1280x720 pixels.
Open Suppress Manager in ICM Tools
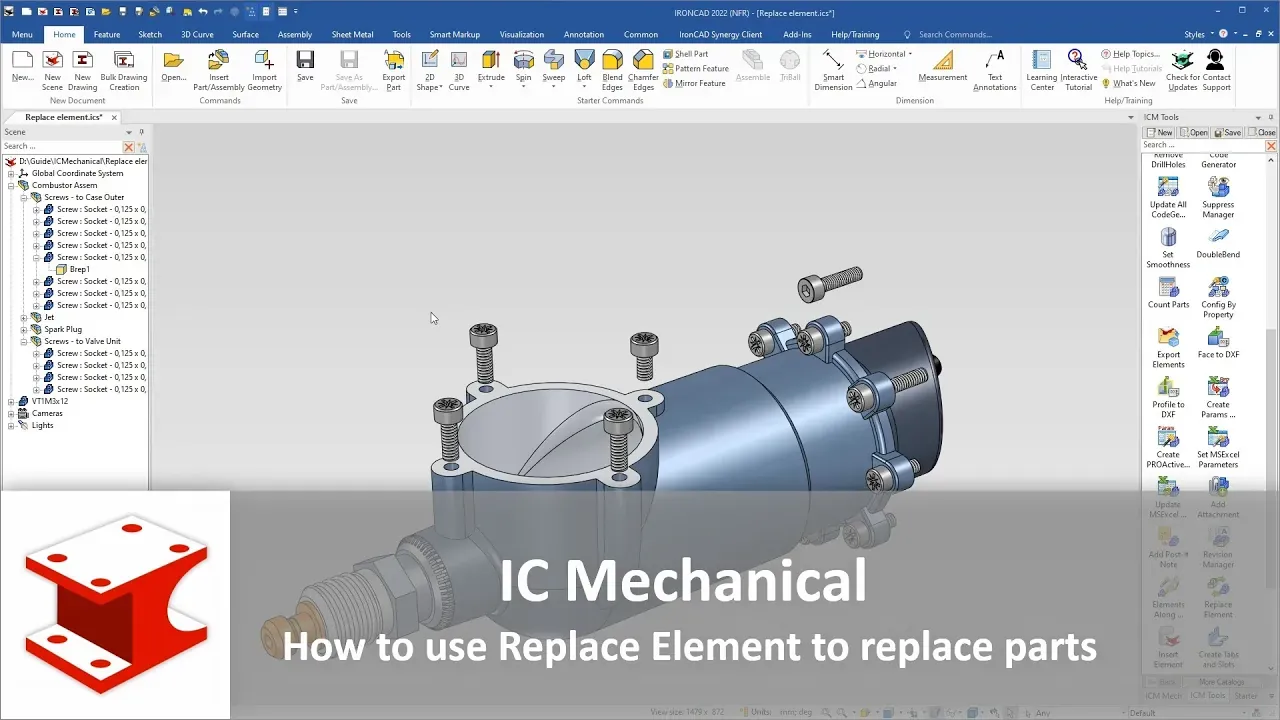(x=1218, y=198)
